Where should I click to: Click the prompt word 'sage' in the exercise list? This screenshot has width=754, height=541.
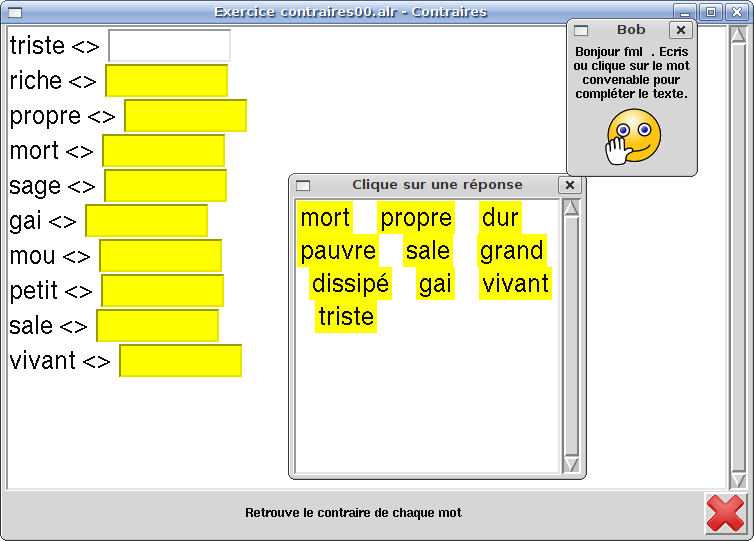click(x=35, y=187)
